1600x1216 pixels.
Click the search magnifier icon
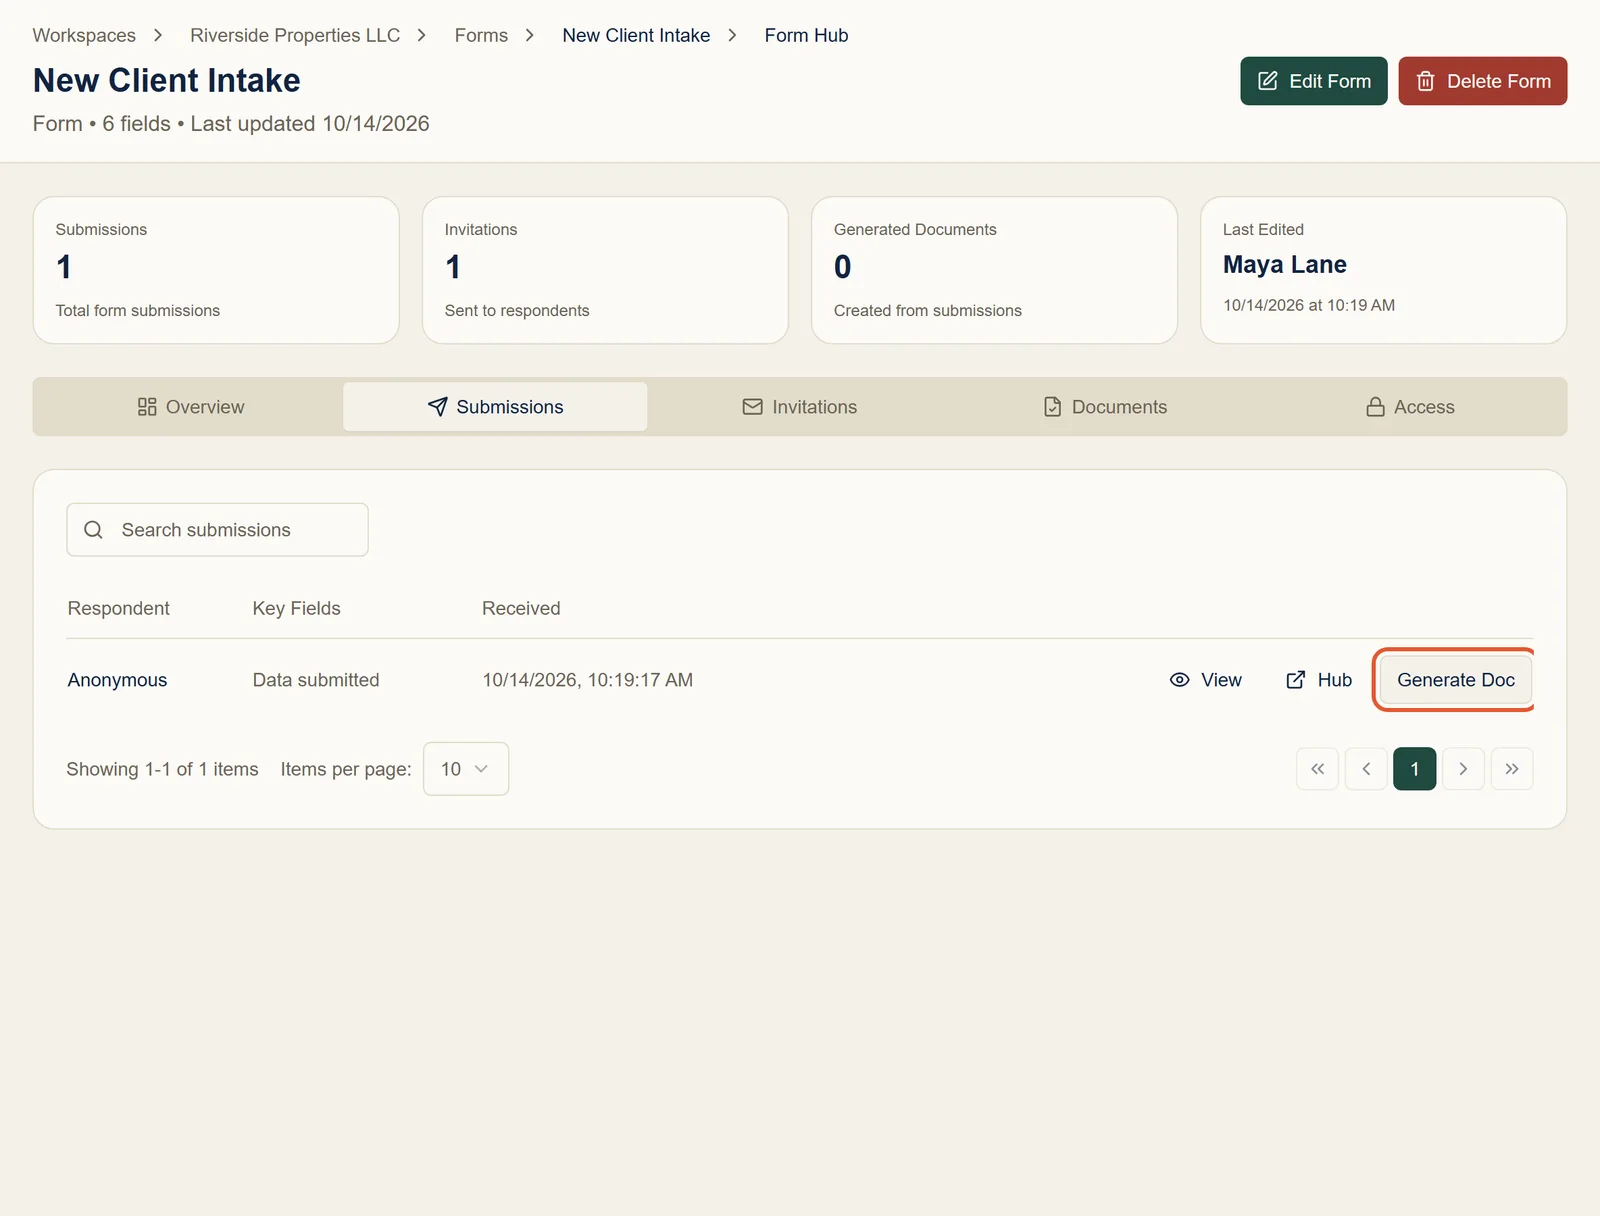click(x=93, y=530)
